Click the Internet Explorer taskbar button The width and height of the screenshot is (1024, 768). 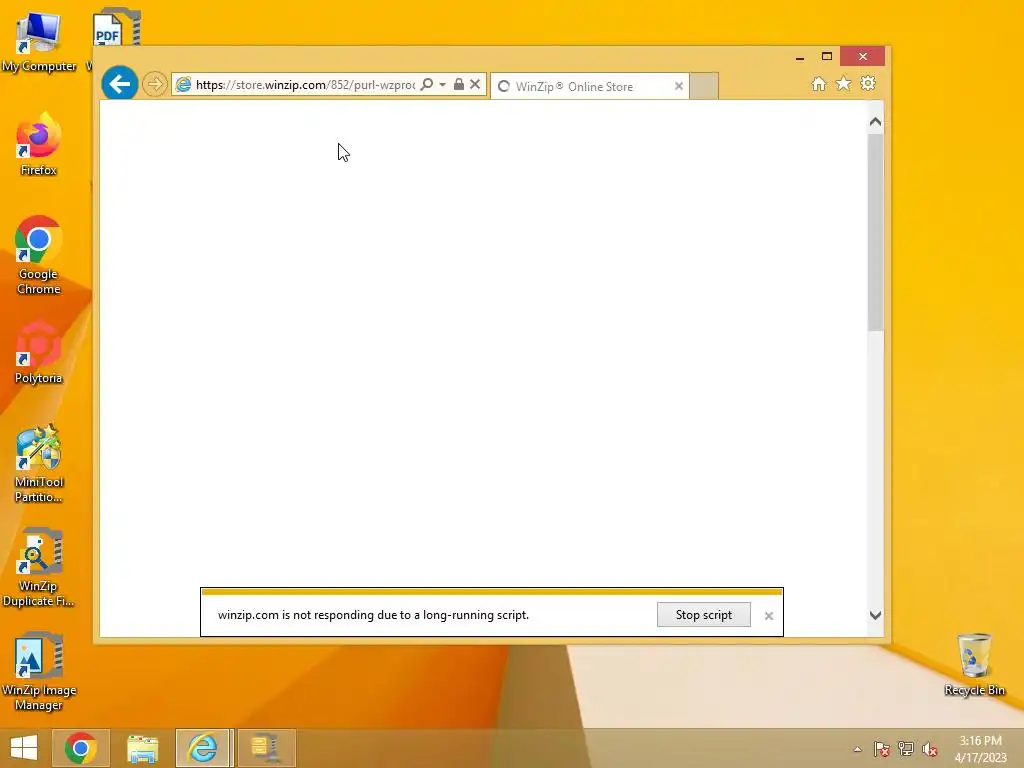click(x=203, y=748)
